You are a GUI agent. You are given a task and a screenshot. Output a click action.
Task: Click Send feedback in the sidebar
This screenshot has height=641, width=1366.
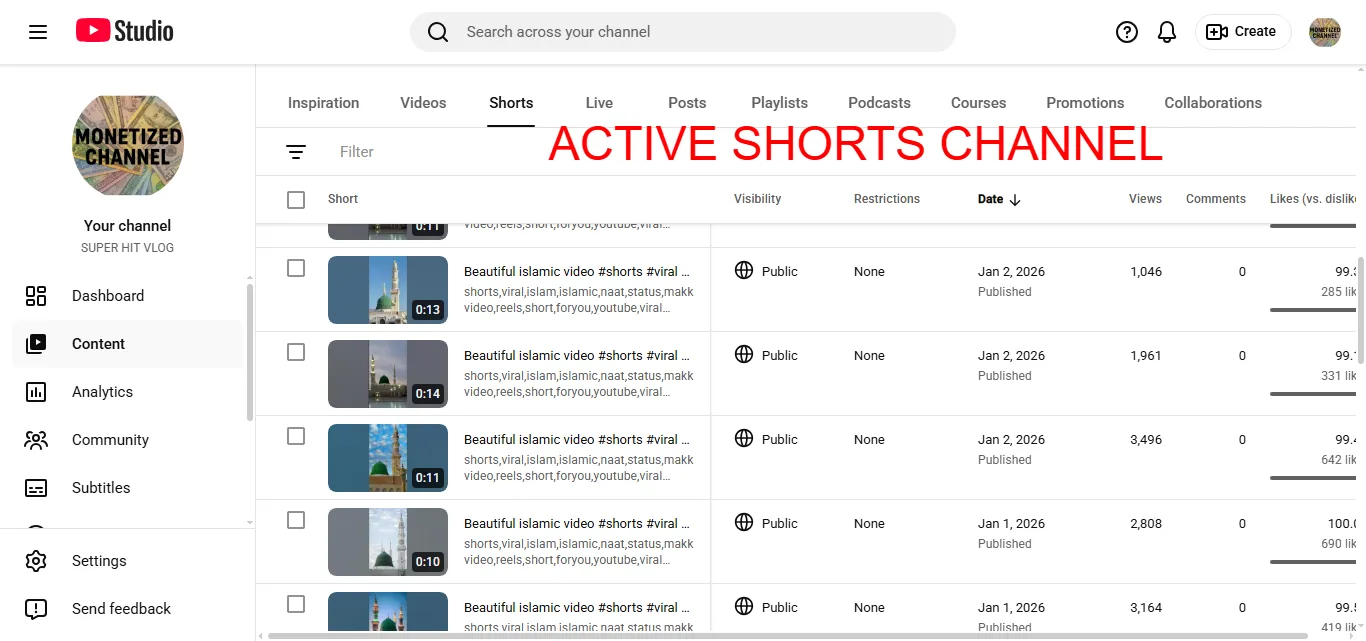tap(128, 609)
